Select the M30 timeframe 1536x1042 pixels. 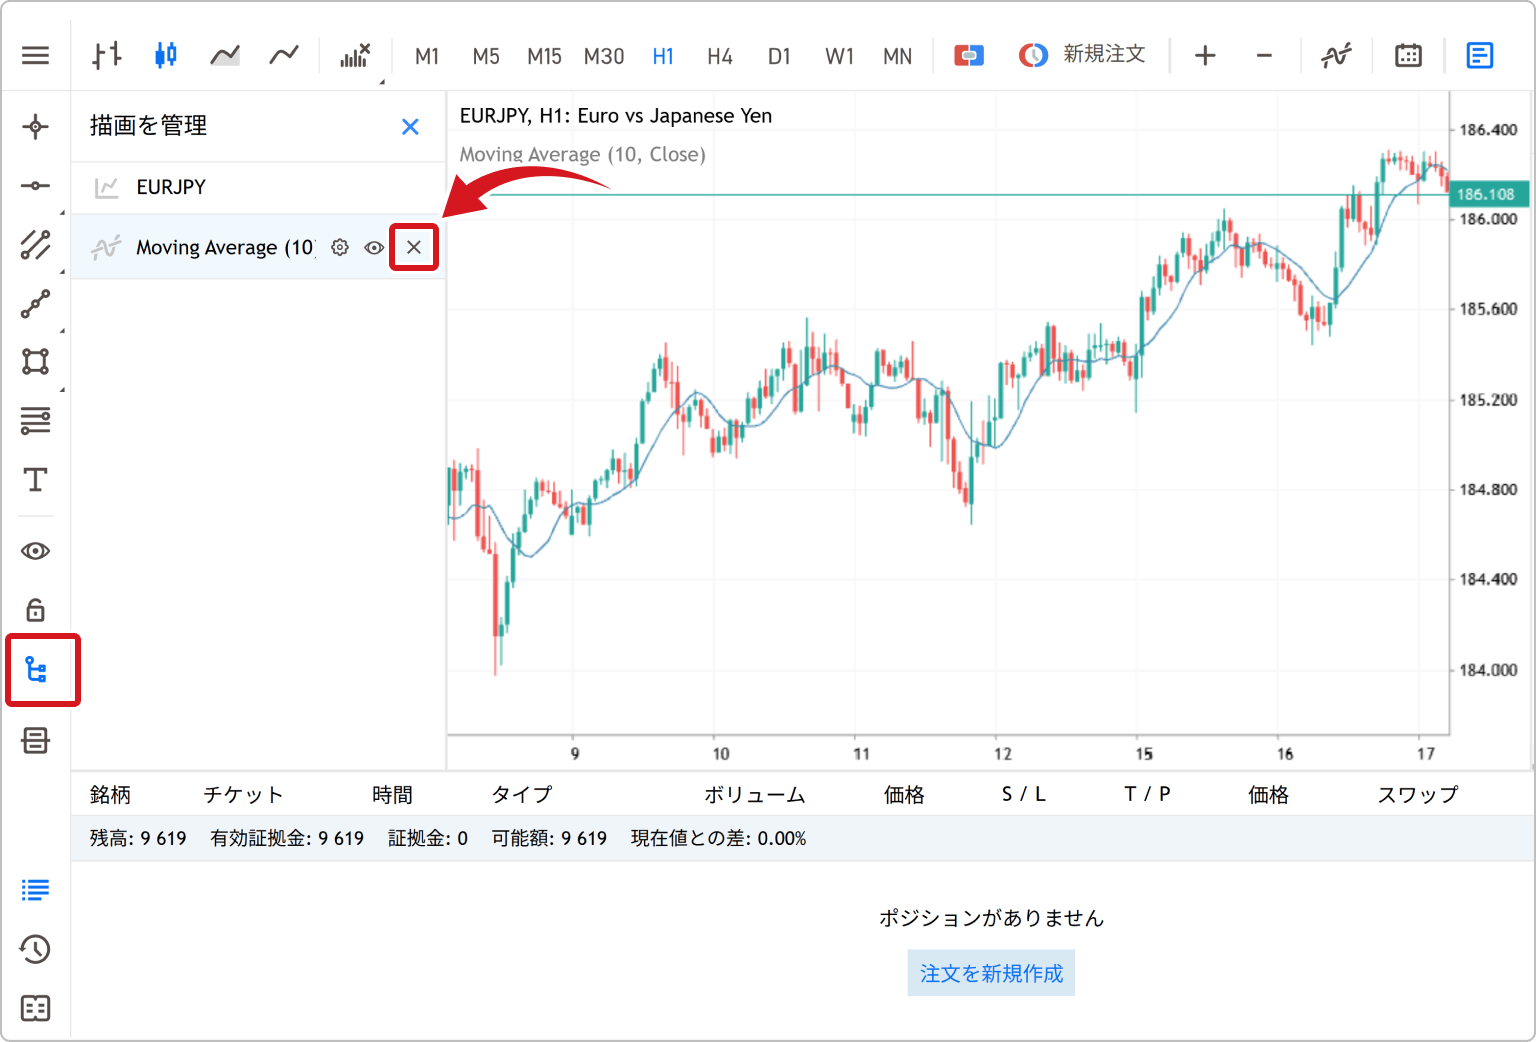tap(604, 56)
